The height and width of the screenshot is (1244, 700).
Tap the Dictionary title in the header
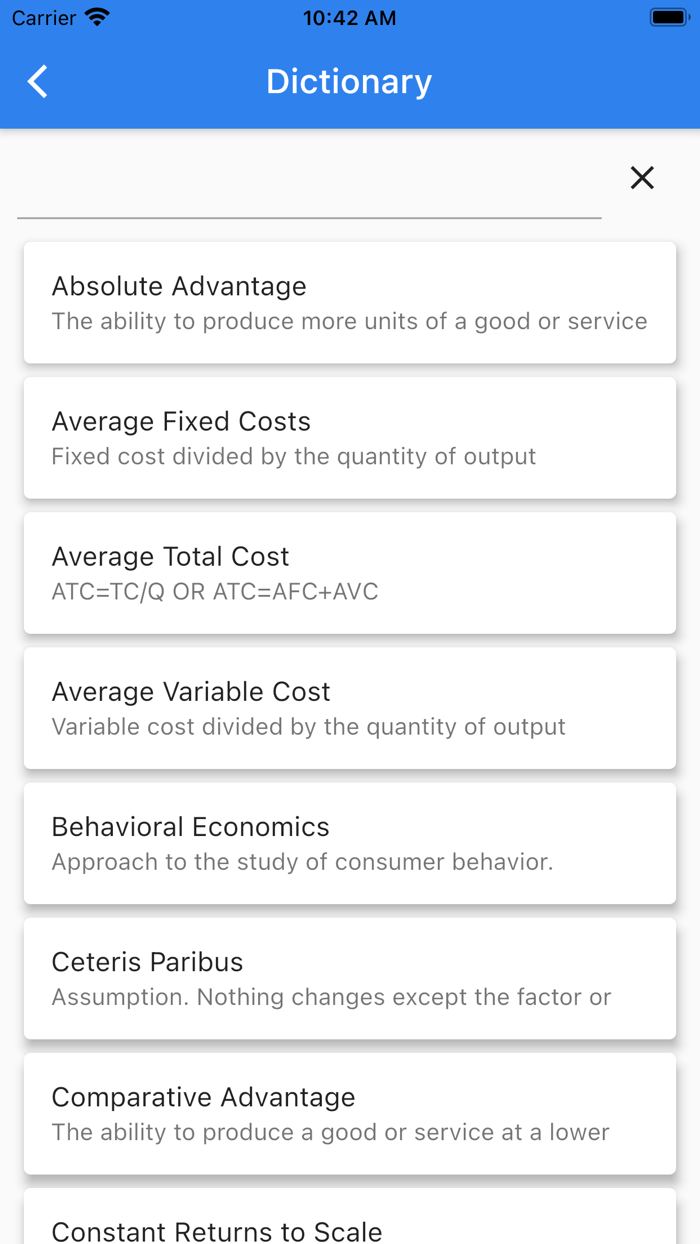(349, 81)
